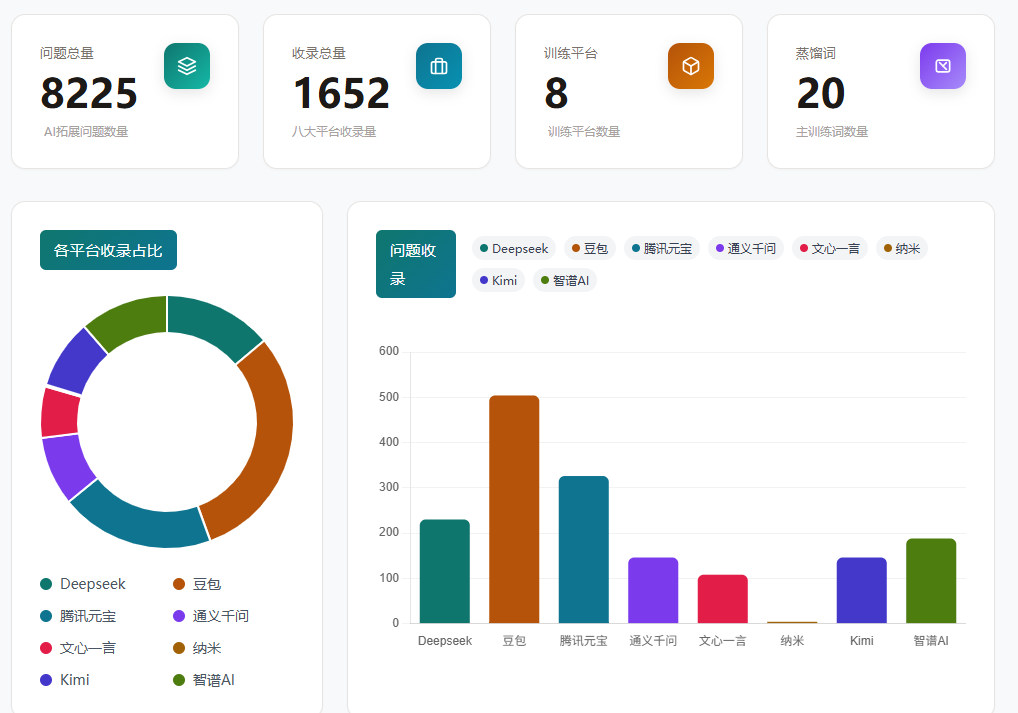This screenshot has height=713, width=1018.
Task: Toggle 通义千问 in the donut chart legend
Action: click(x=211, y=616)
